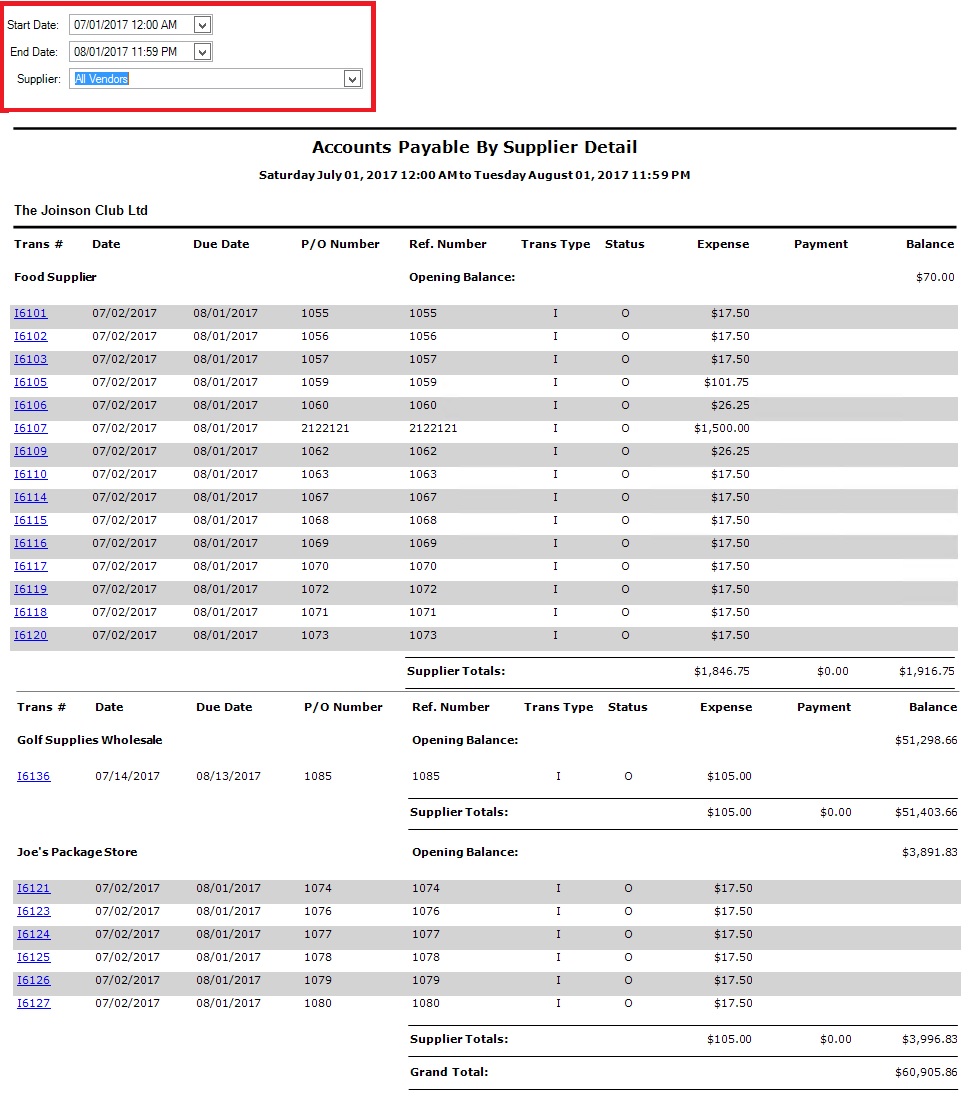Open Joe's Package Store invoice I6121
This screenshot has width=970, height=1120.
tap(33, 889)
